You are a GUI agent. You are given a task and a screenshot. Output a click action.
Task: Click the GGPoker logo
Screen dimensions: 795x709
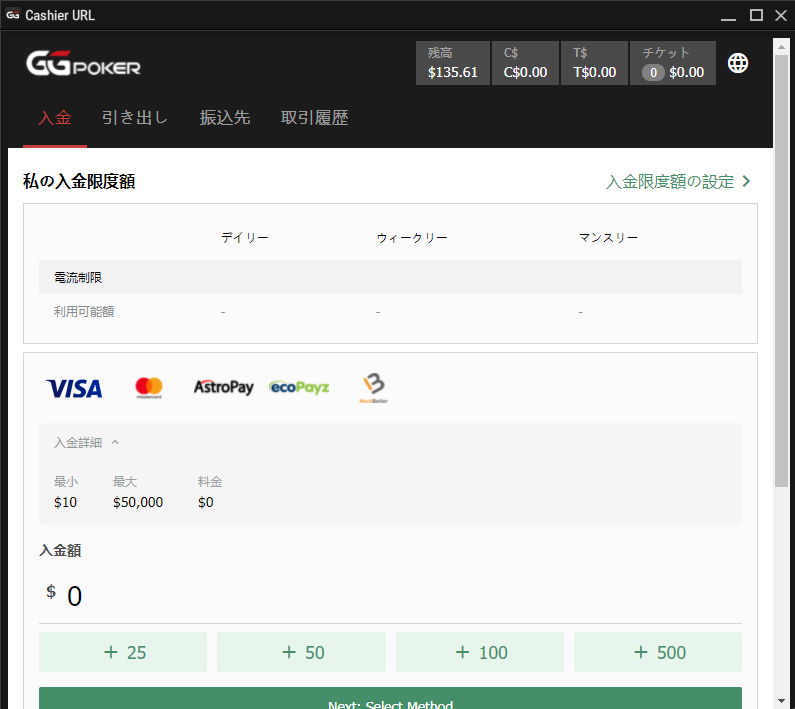pos(84,63)
